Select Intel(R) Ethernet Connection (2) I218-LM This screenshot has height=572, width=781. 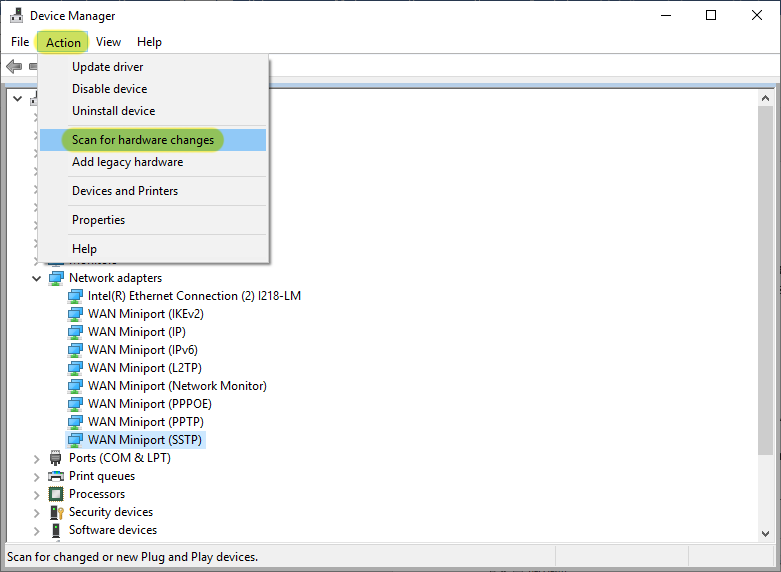(x=194, y=296)
